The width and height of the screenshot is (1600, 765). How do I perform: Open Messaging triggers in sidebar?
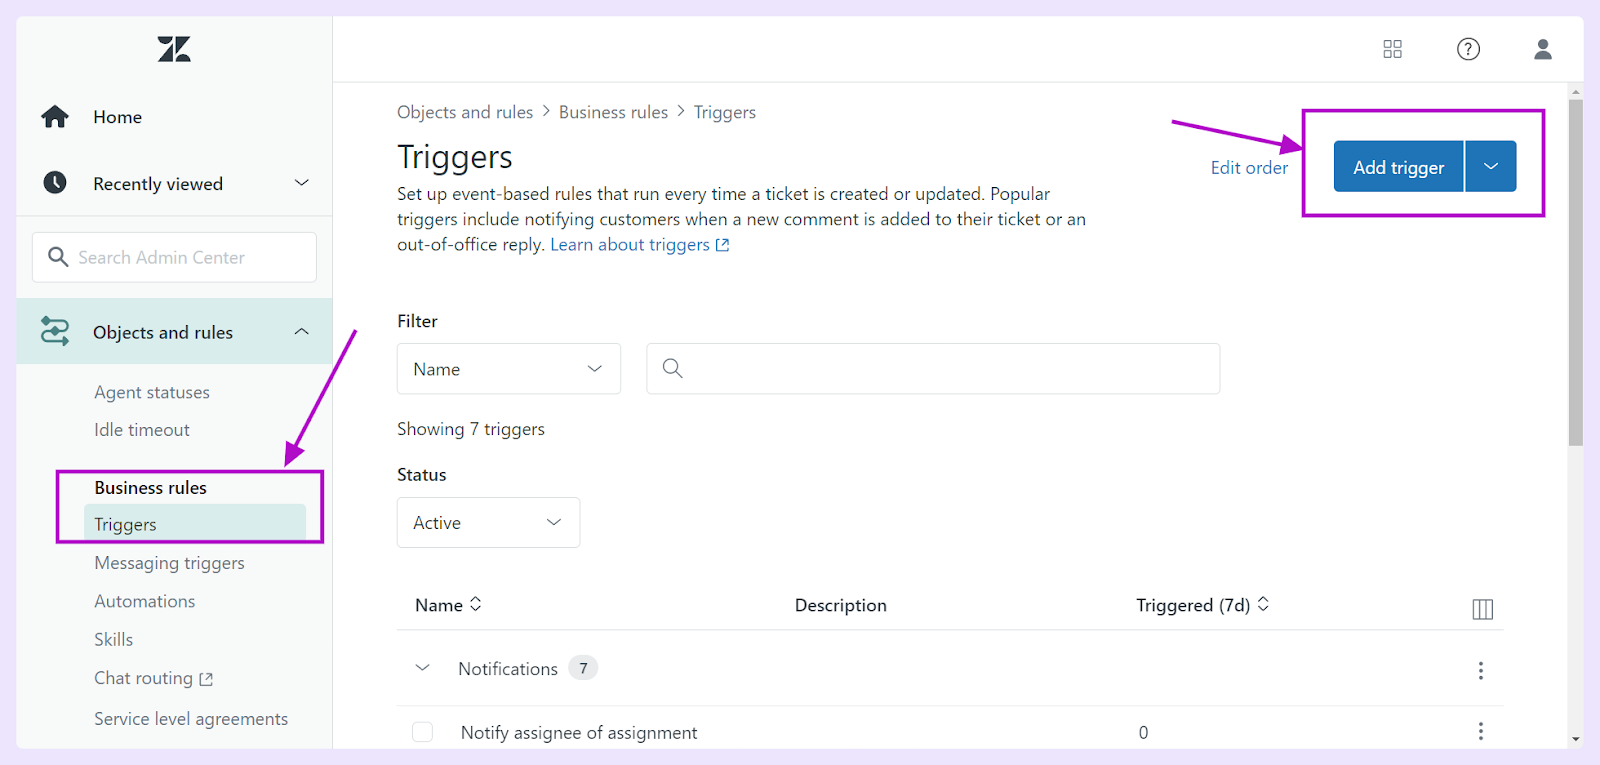pyautogui.click(x=169, y=563)
